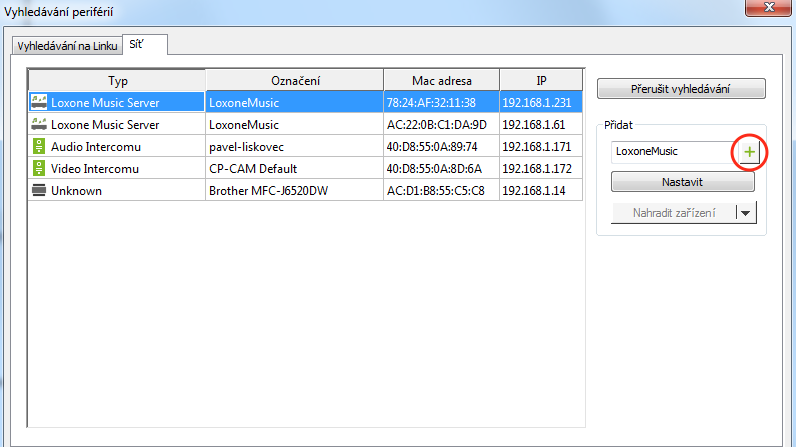
Task: Click MAC address 78:24:AF:32:11:38
Action: coord(431,103)
